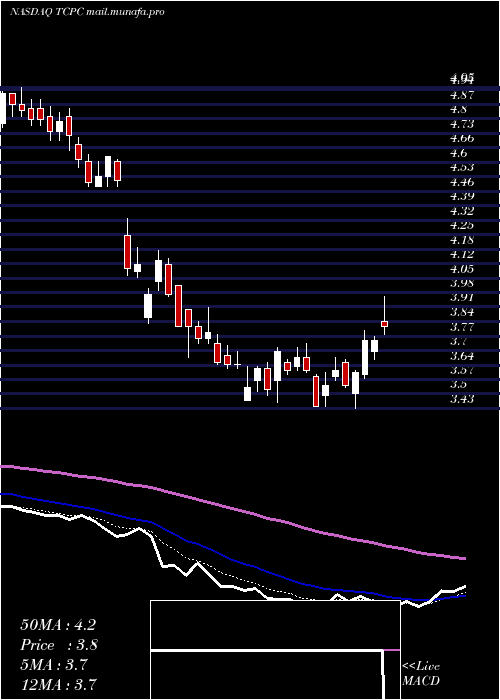Click the 3.7 price axis label
The image size is (500, 700).
click(459, 341)
